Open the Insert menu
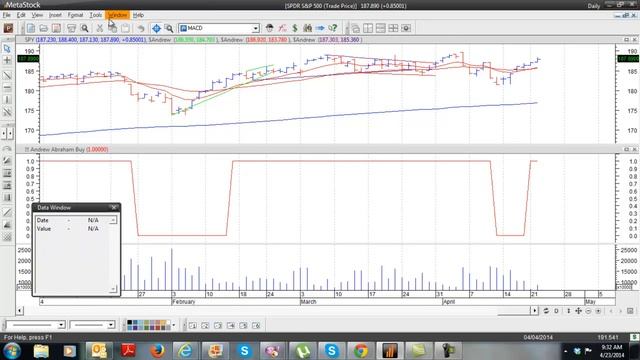Viewport: 640px width, 360px height. pos(55,15)
